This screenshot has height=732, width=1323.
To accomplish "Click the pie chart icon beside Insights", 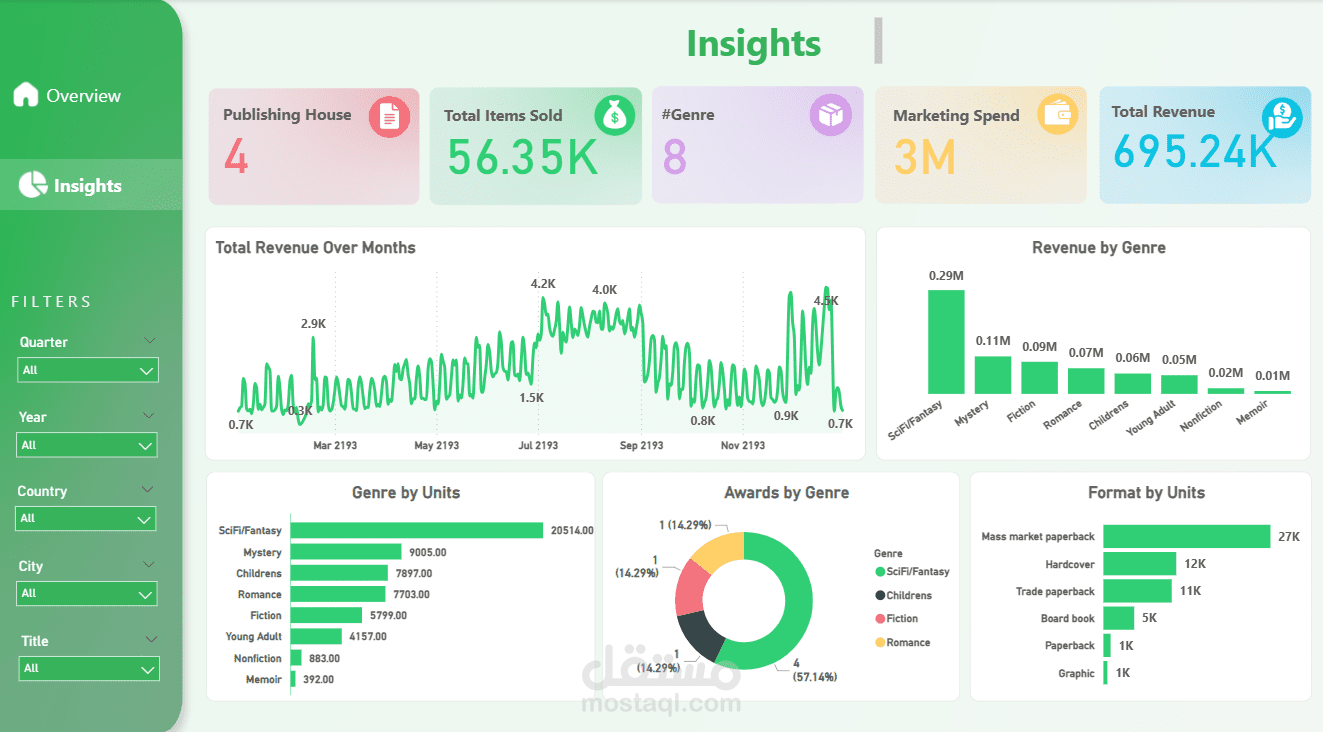I will (33, 184).
